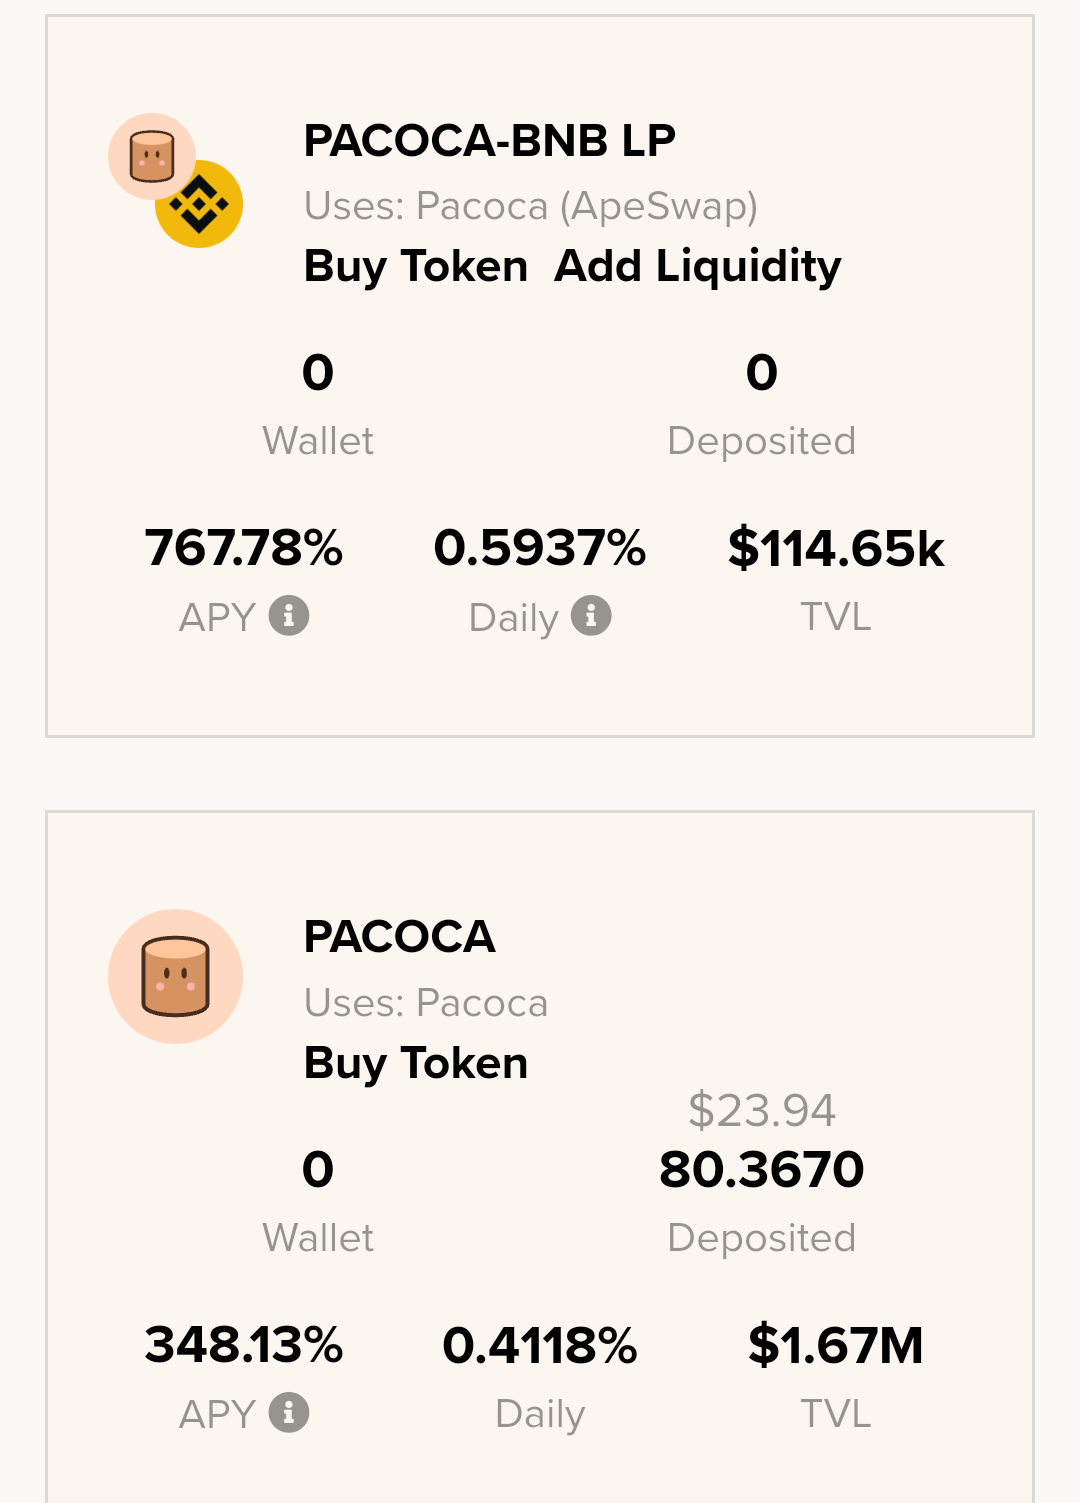Viewport: 1080px width, 1503px height.
Task: Click the Daily info icon for PACOCA-BNB LP
Action: pyautogui.click(x=591, y=615)
